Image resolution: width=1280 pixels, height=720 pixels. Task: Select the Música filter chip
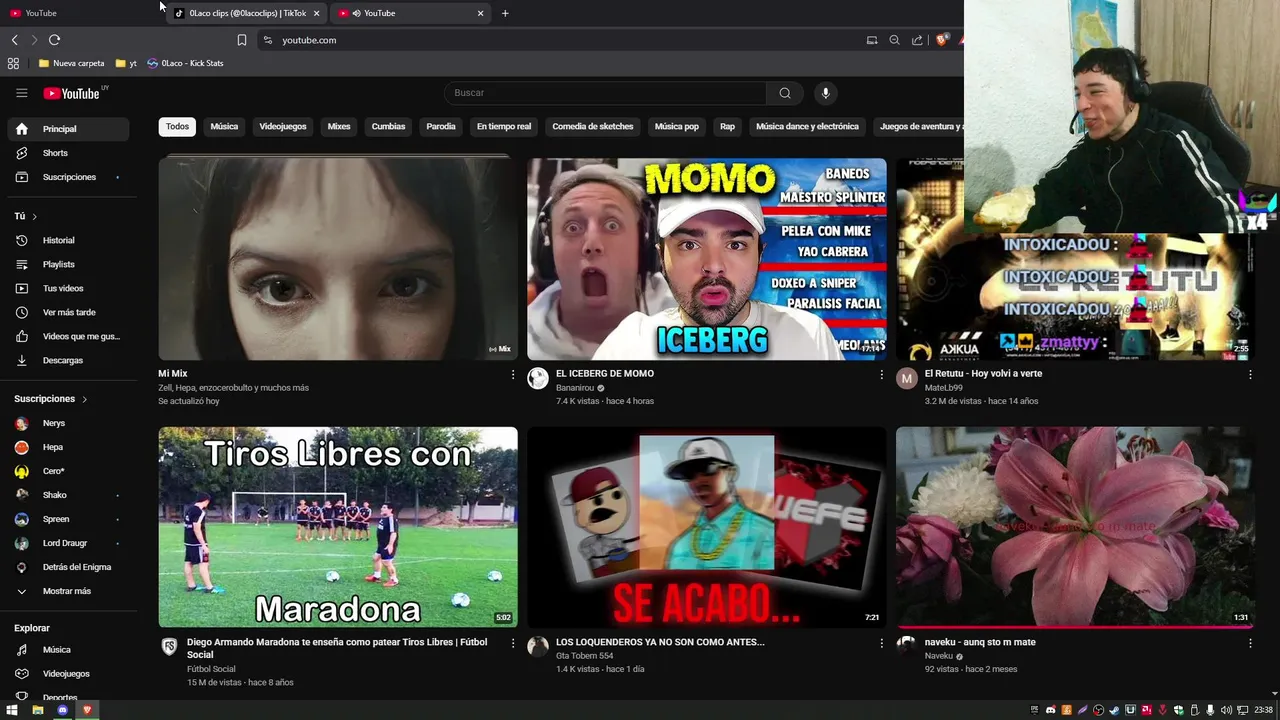point(224,127)
